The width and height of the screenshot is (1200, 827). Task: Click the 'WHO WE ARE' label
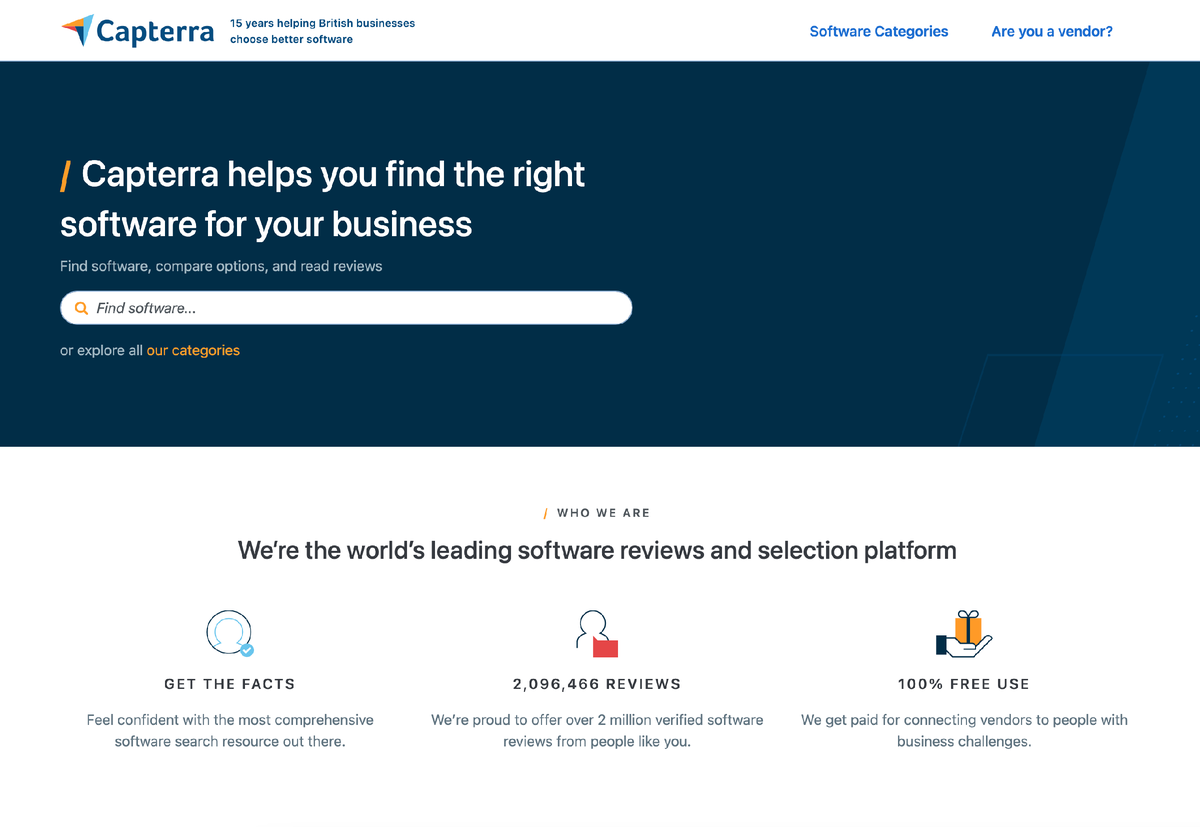click(x=603, y=513)
